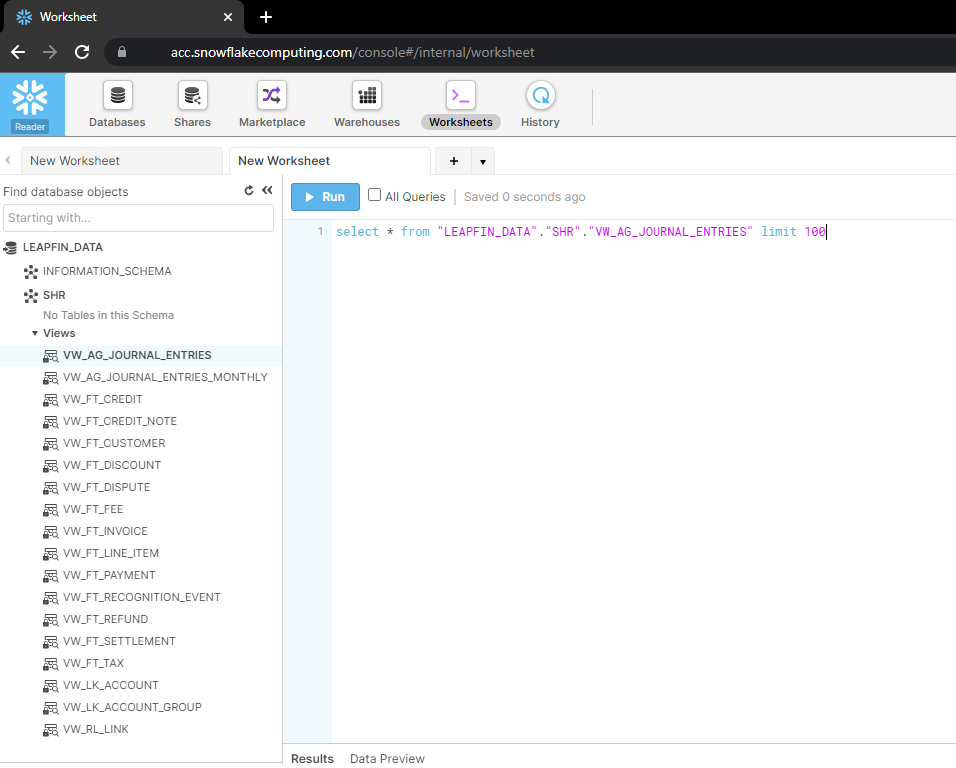Viewport: 956px width, 768px height.
Task: Select the VW_FT_LINE_ITEM view
Action: coord(111,553)
